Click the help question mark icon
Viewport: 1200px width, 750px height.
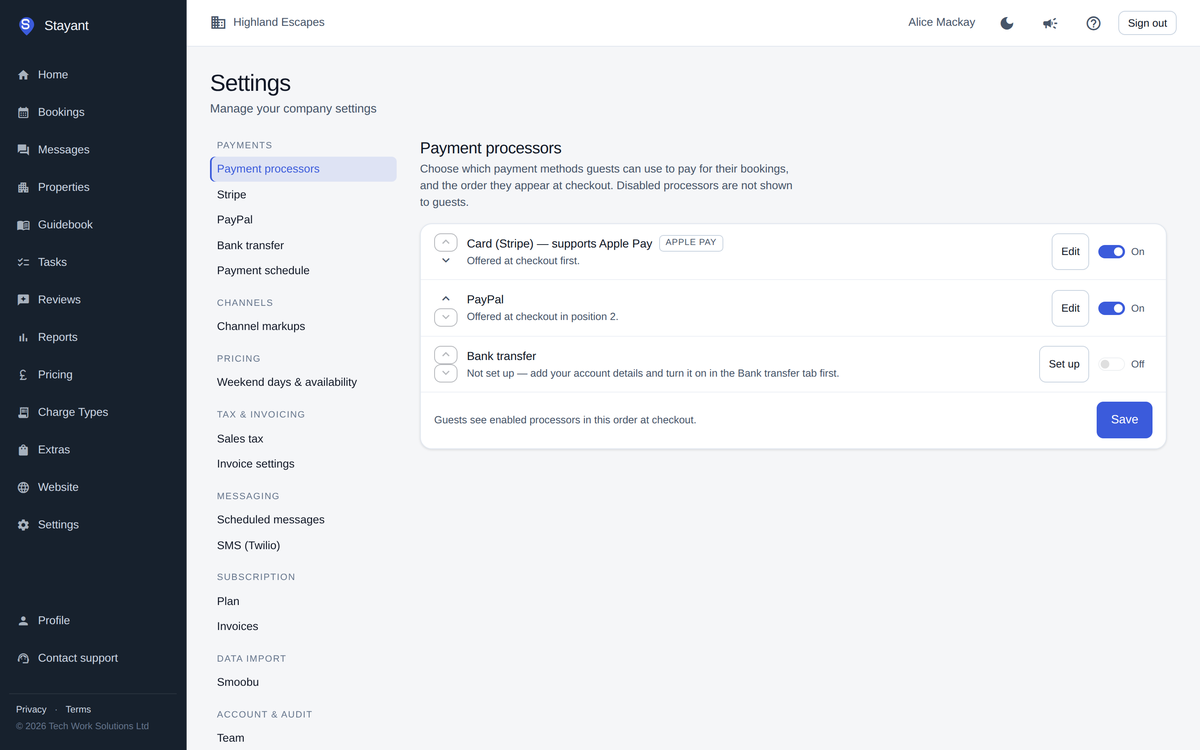1093,23
